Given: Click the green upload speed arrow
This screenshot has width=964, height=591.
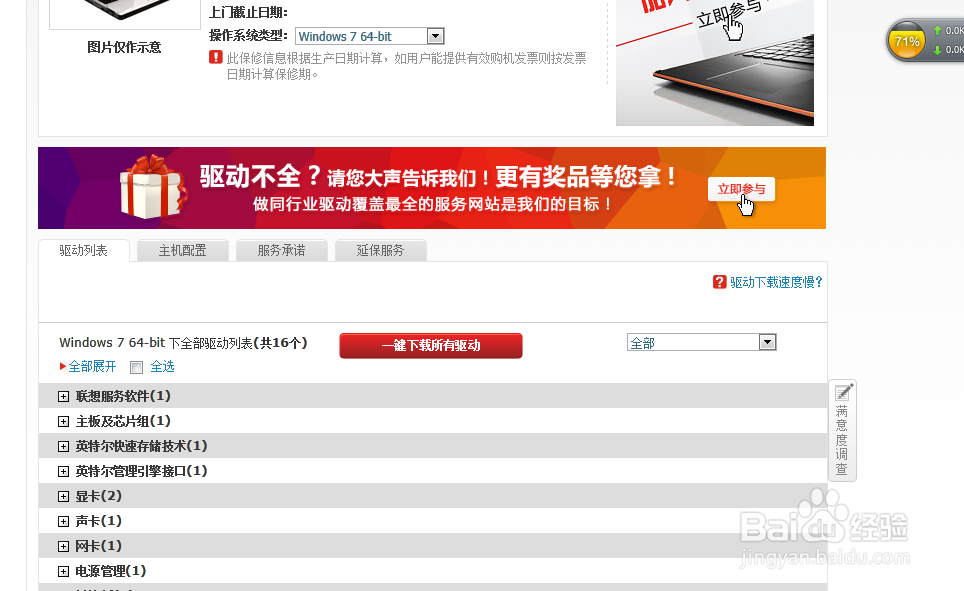Looking at the screenshot, I should [x=938, y=30].
